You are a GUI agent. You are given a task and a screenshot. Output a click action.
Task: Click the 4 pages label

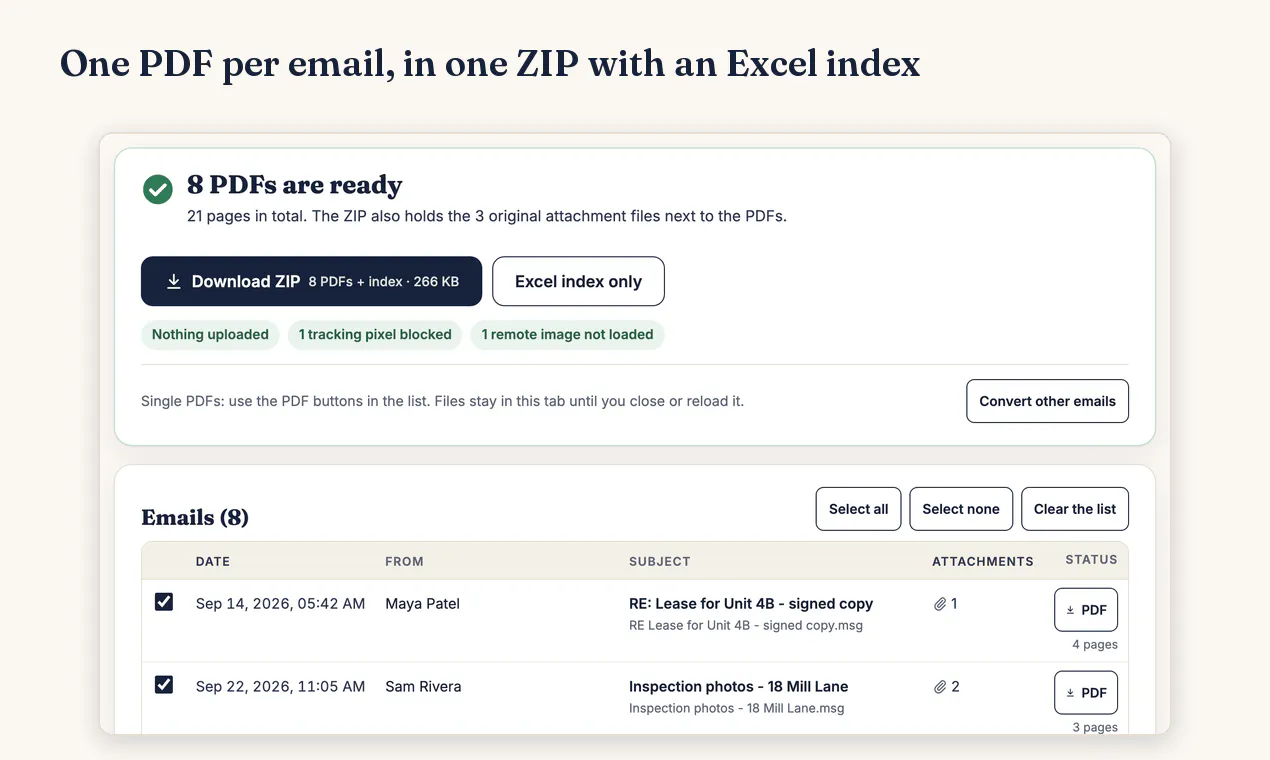click(x=1095, y=644)
